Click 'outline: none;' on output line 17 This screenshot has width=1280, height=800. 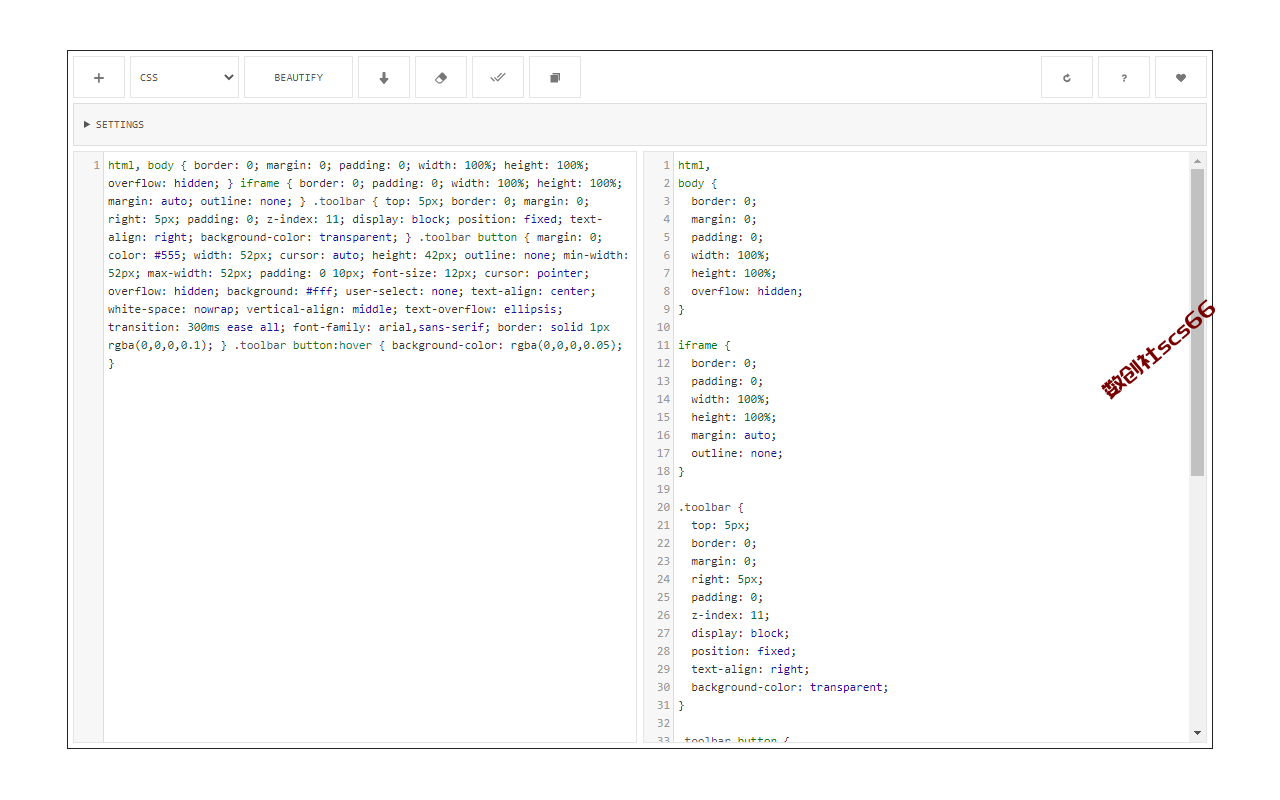tap(737, 453)
